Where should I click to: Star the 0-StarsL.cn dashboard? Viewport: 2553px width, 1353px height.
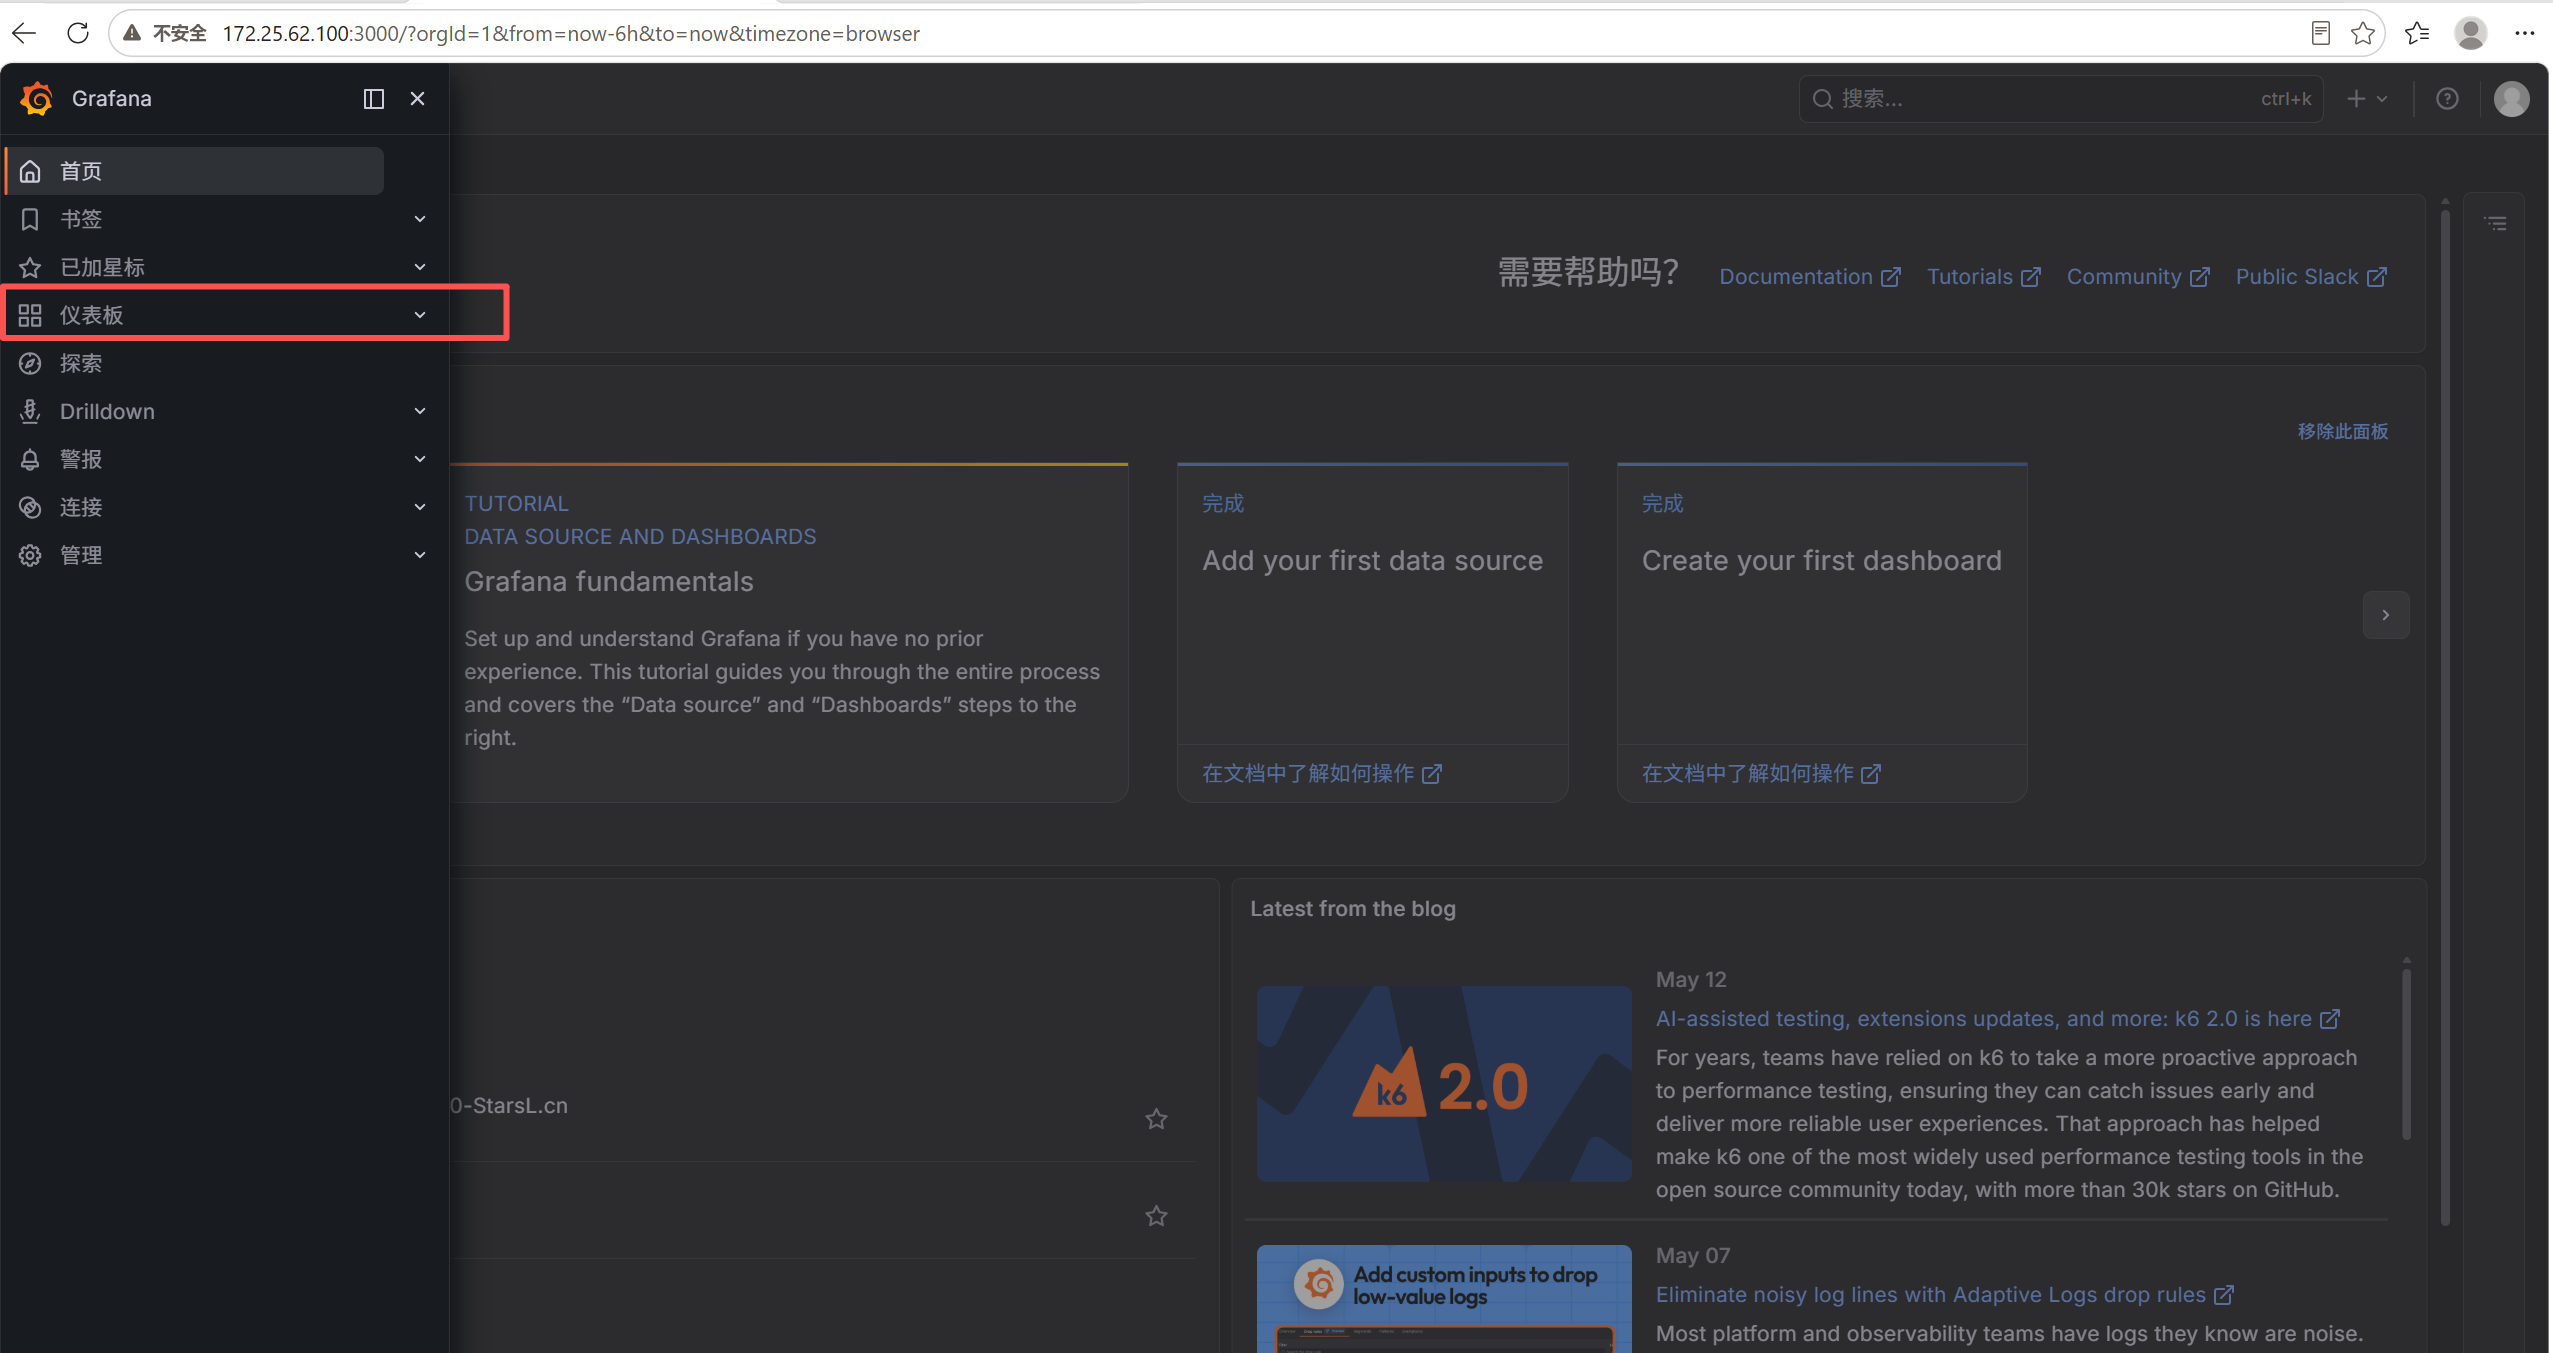(1156, 1119)
